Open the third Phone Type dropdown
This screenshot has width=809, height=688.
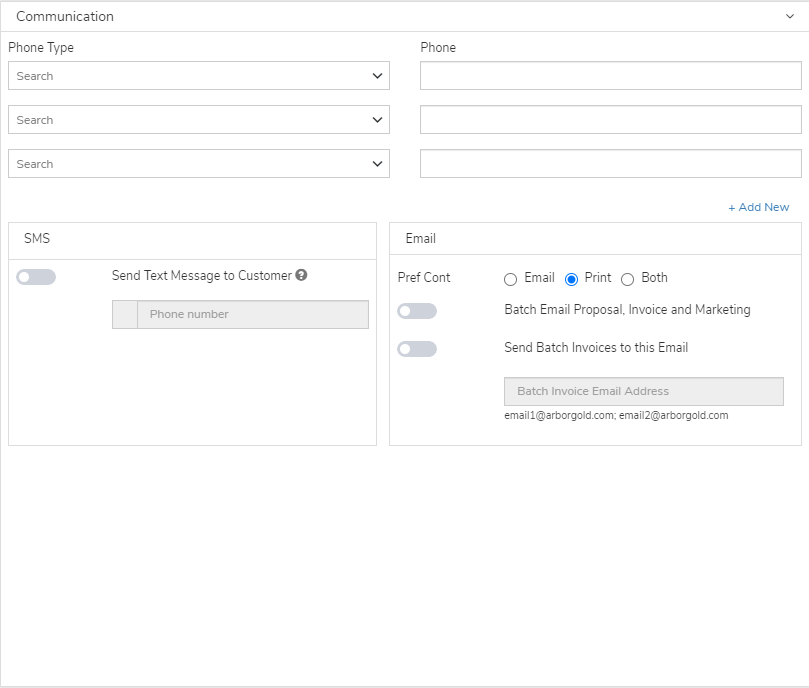tap(199, 164)
